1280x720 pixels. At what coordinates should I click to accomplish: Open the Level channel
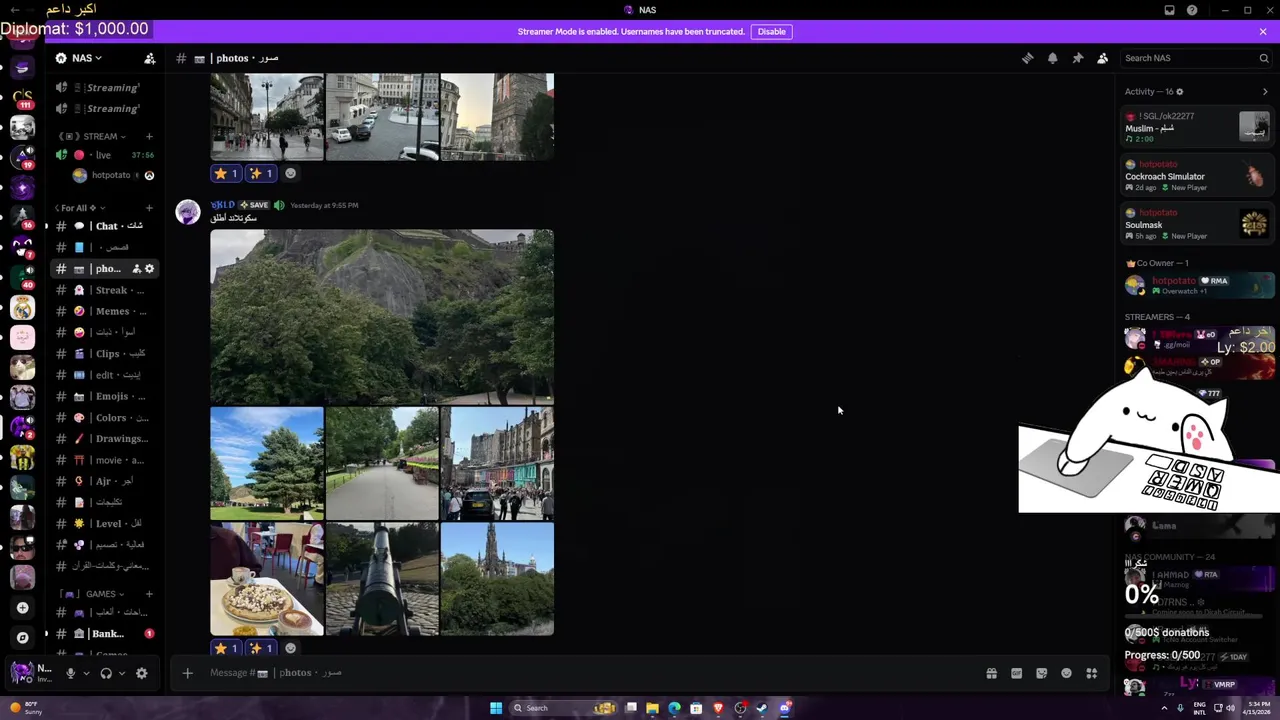pos(104,523)
